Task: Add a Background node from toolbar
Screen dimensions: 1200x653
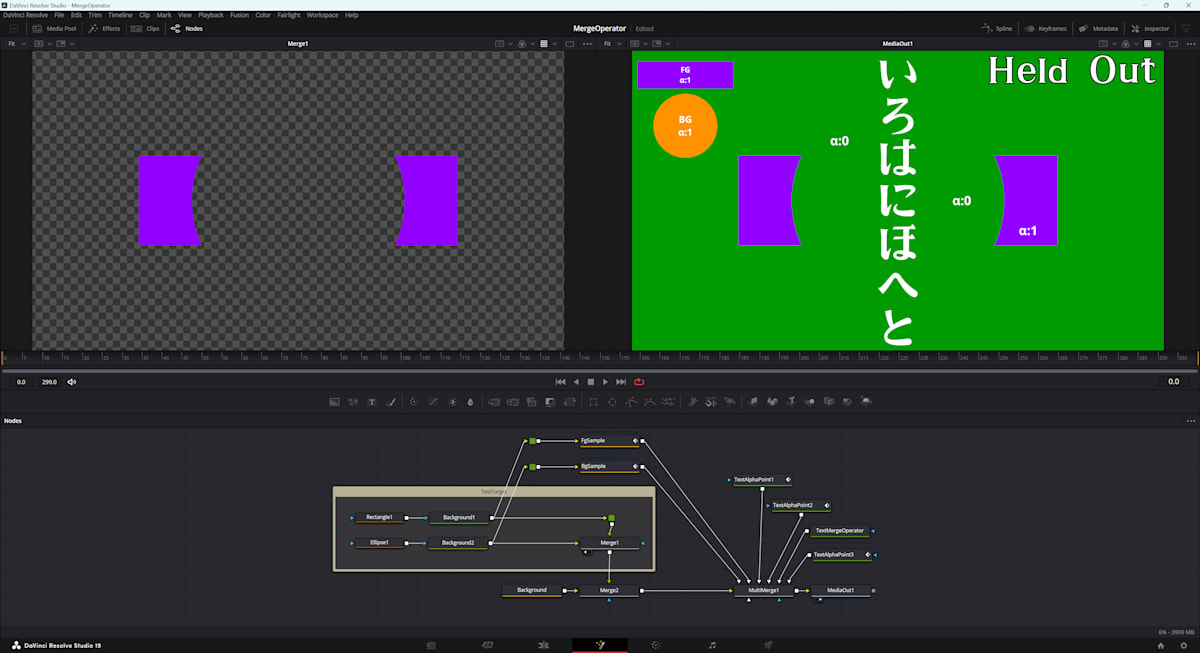Action: click(x=334, y=402)
